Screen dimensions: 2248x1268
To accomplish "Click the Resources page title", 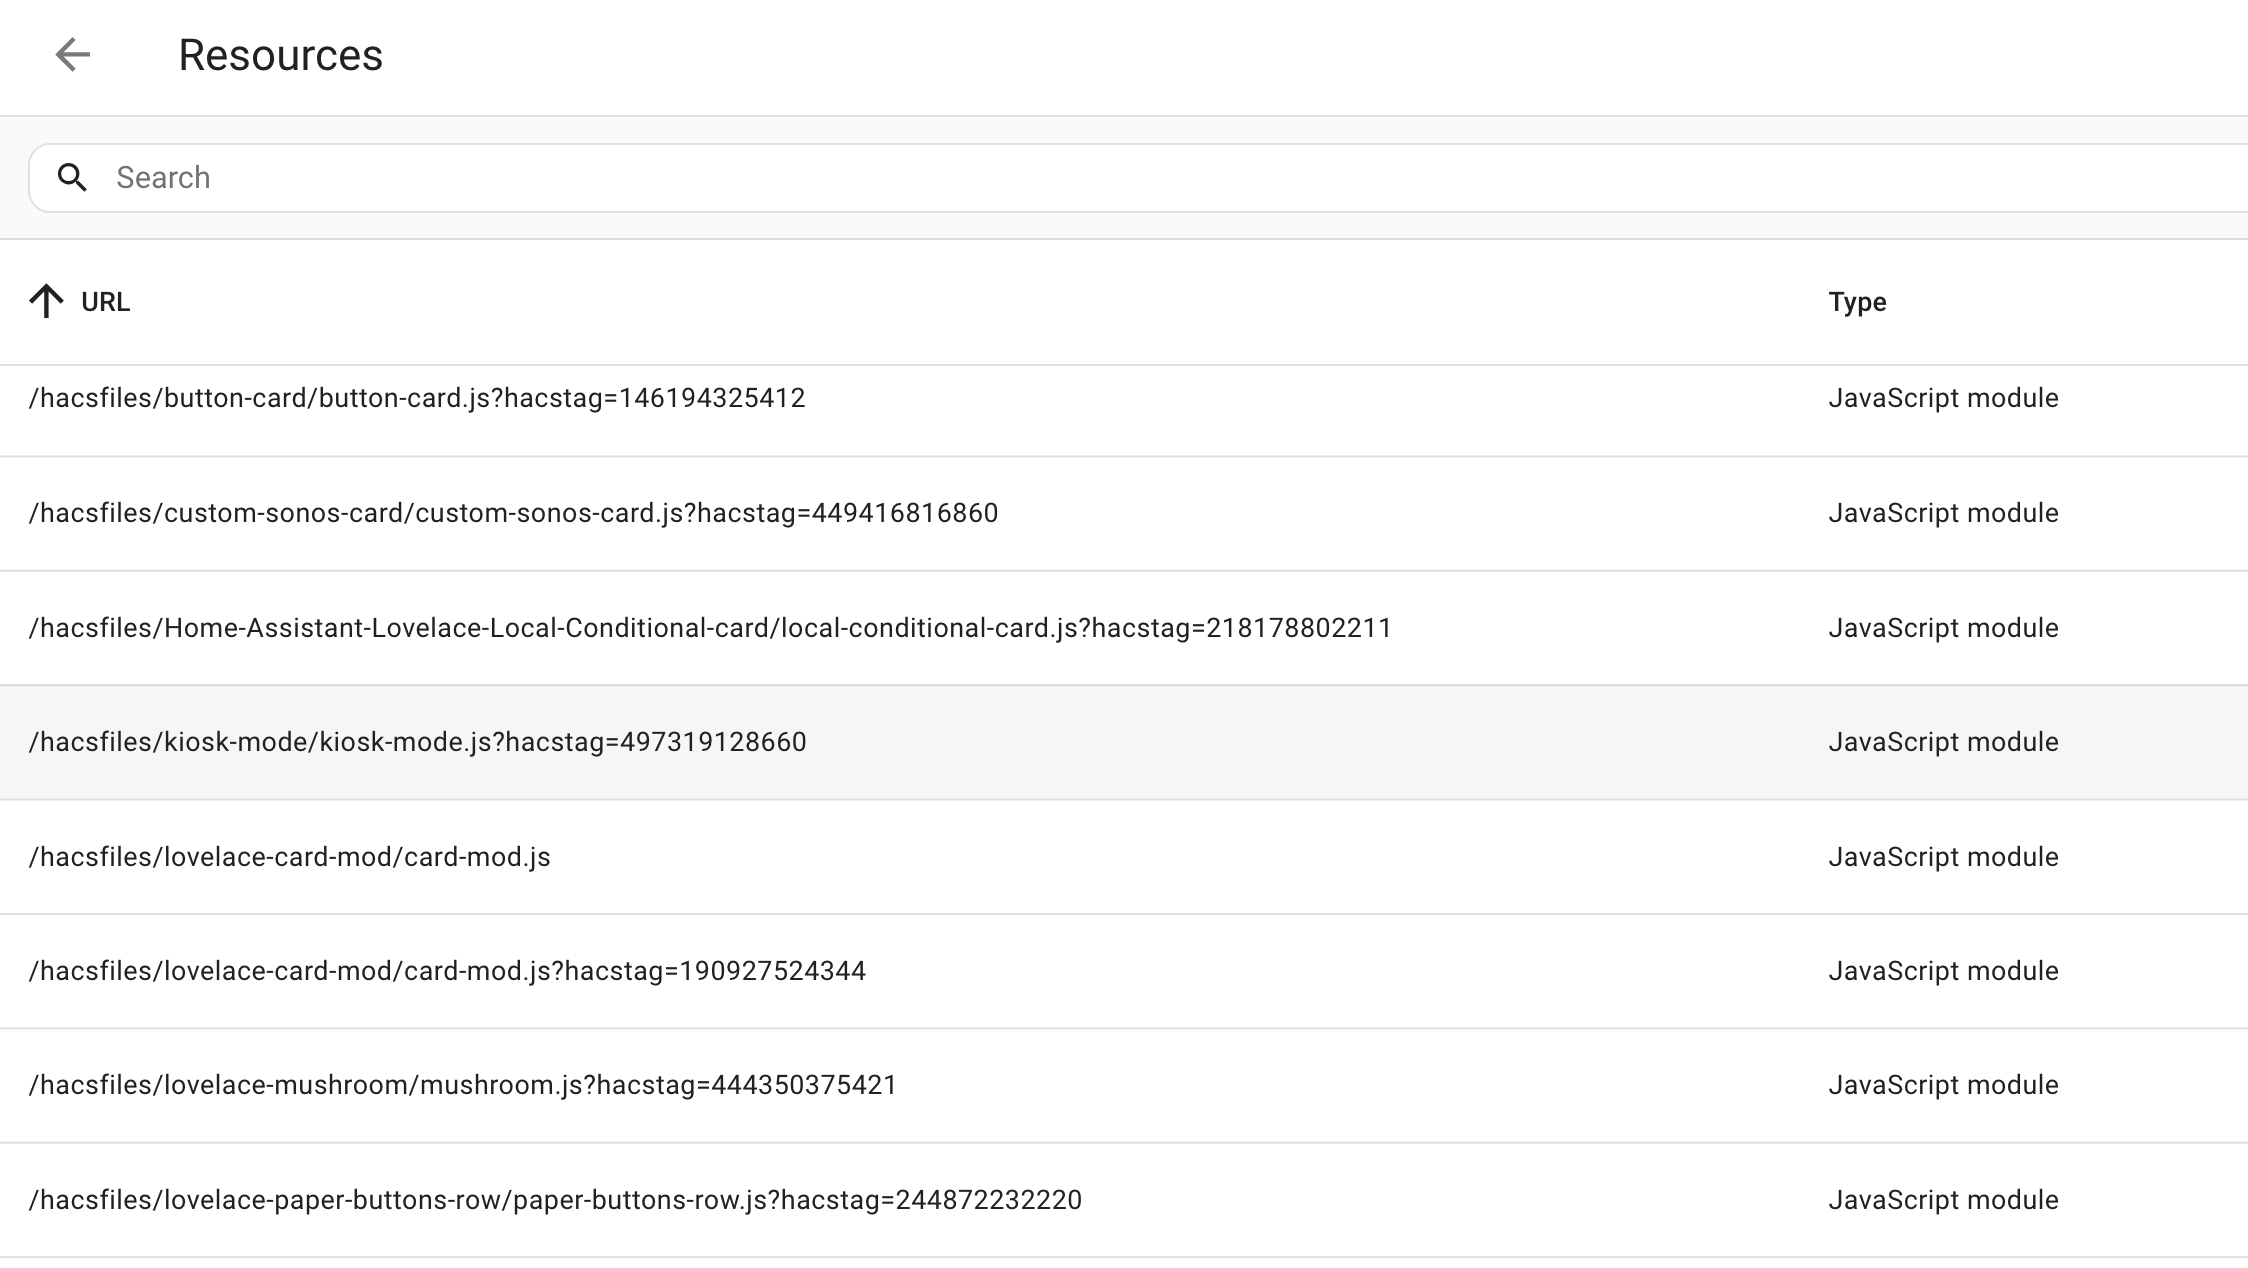I will (x=280, y=55).
